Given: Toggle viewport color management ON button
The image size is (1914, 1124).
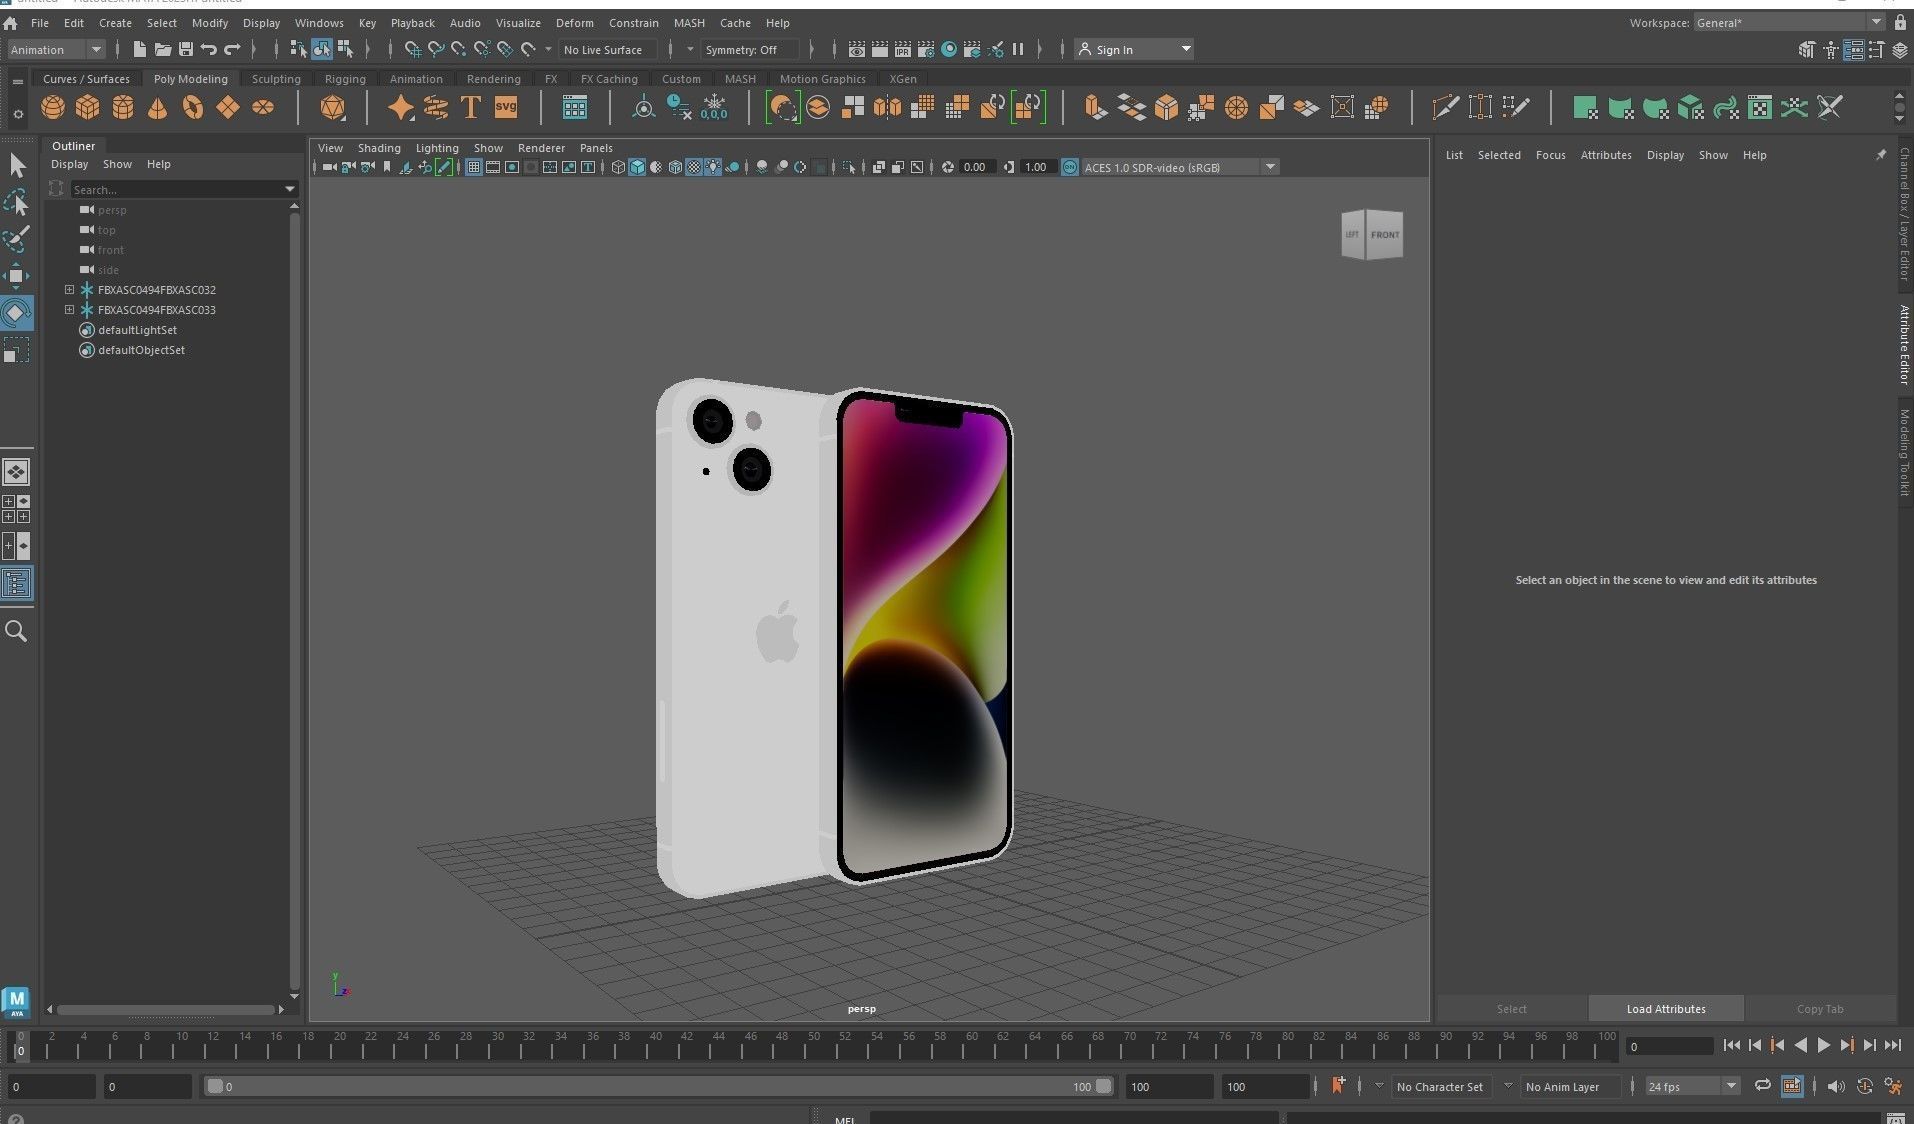Looking at the screenshot, I should click(1070, 167).
